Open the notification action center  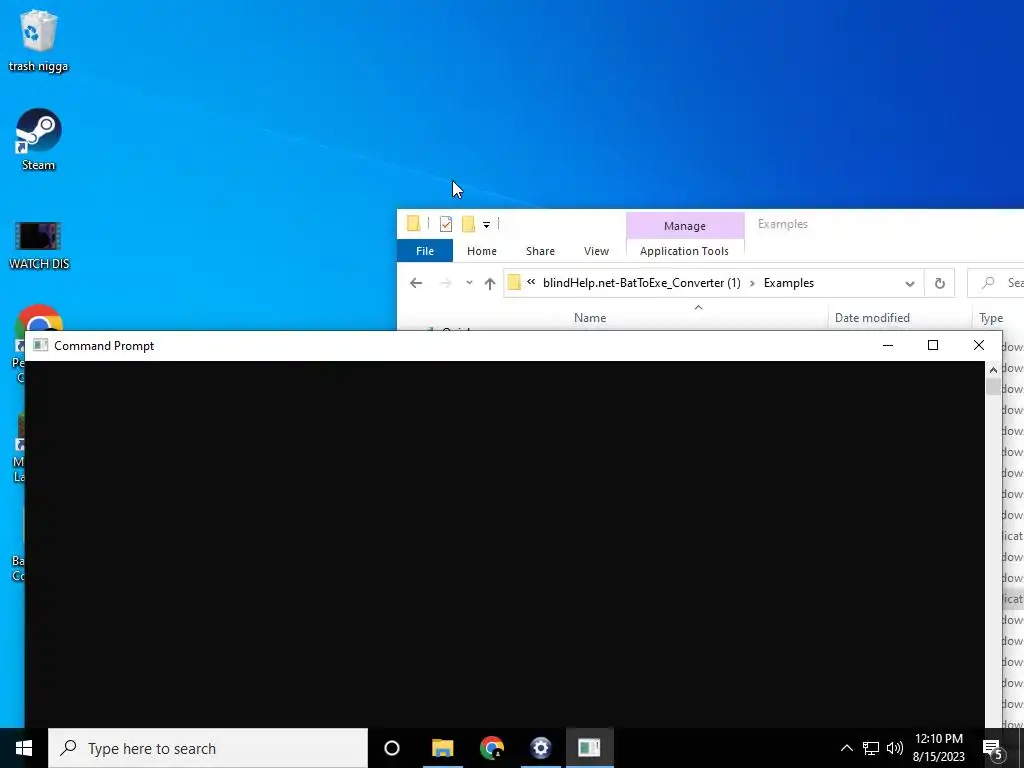[993, 749]
